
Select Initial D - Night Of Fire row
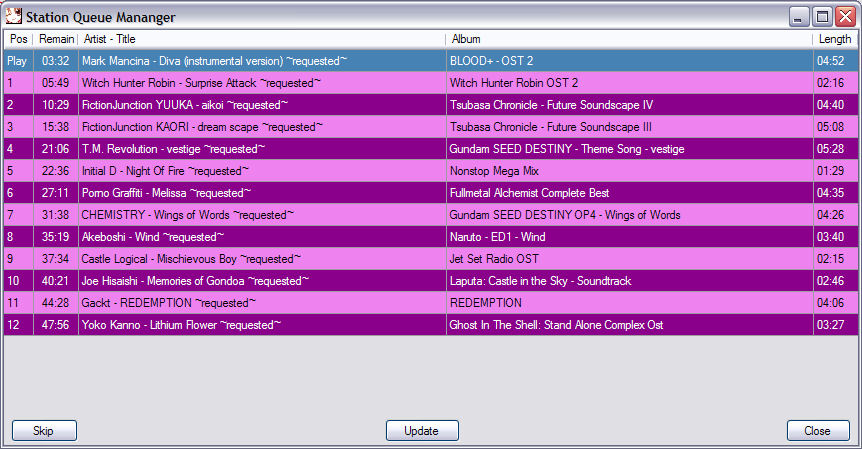click(166, 171)
